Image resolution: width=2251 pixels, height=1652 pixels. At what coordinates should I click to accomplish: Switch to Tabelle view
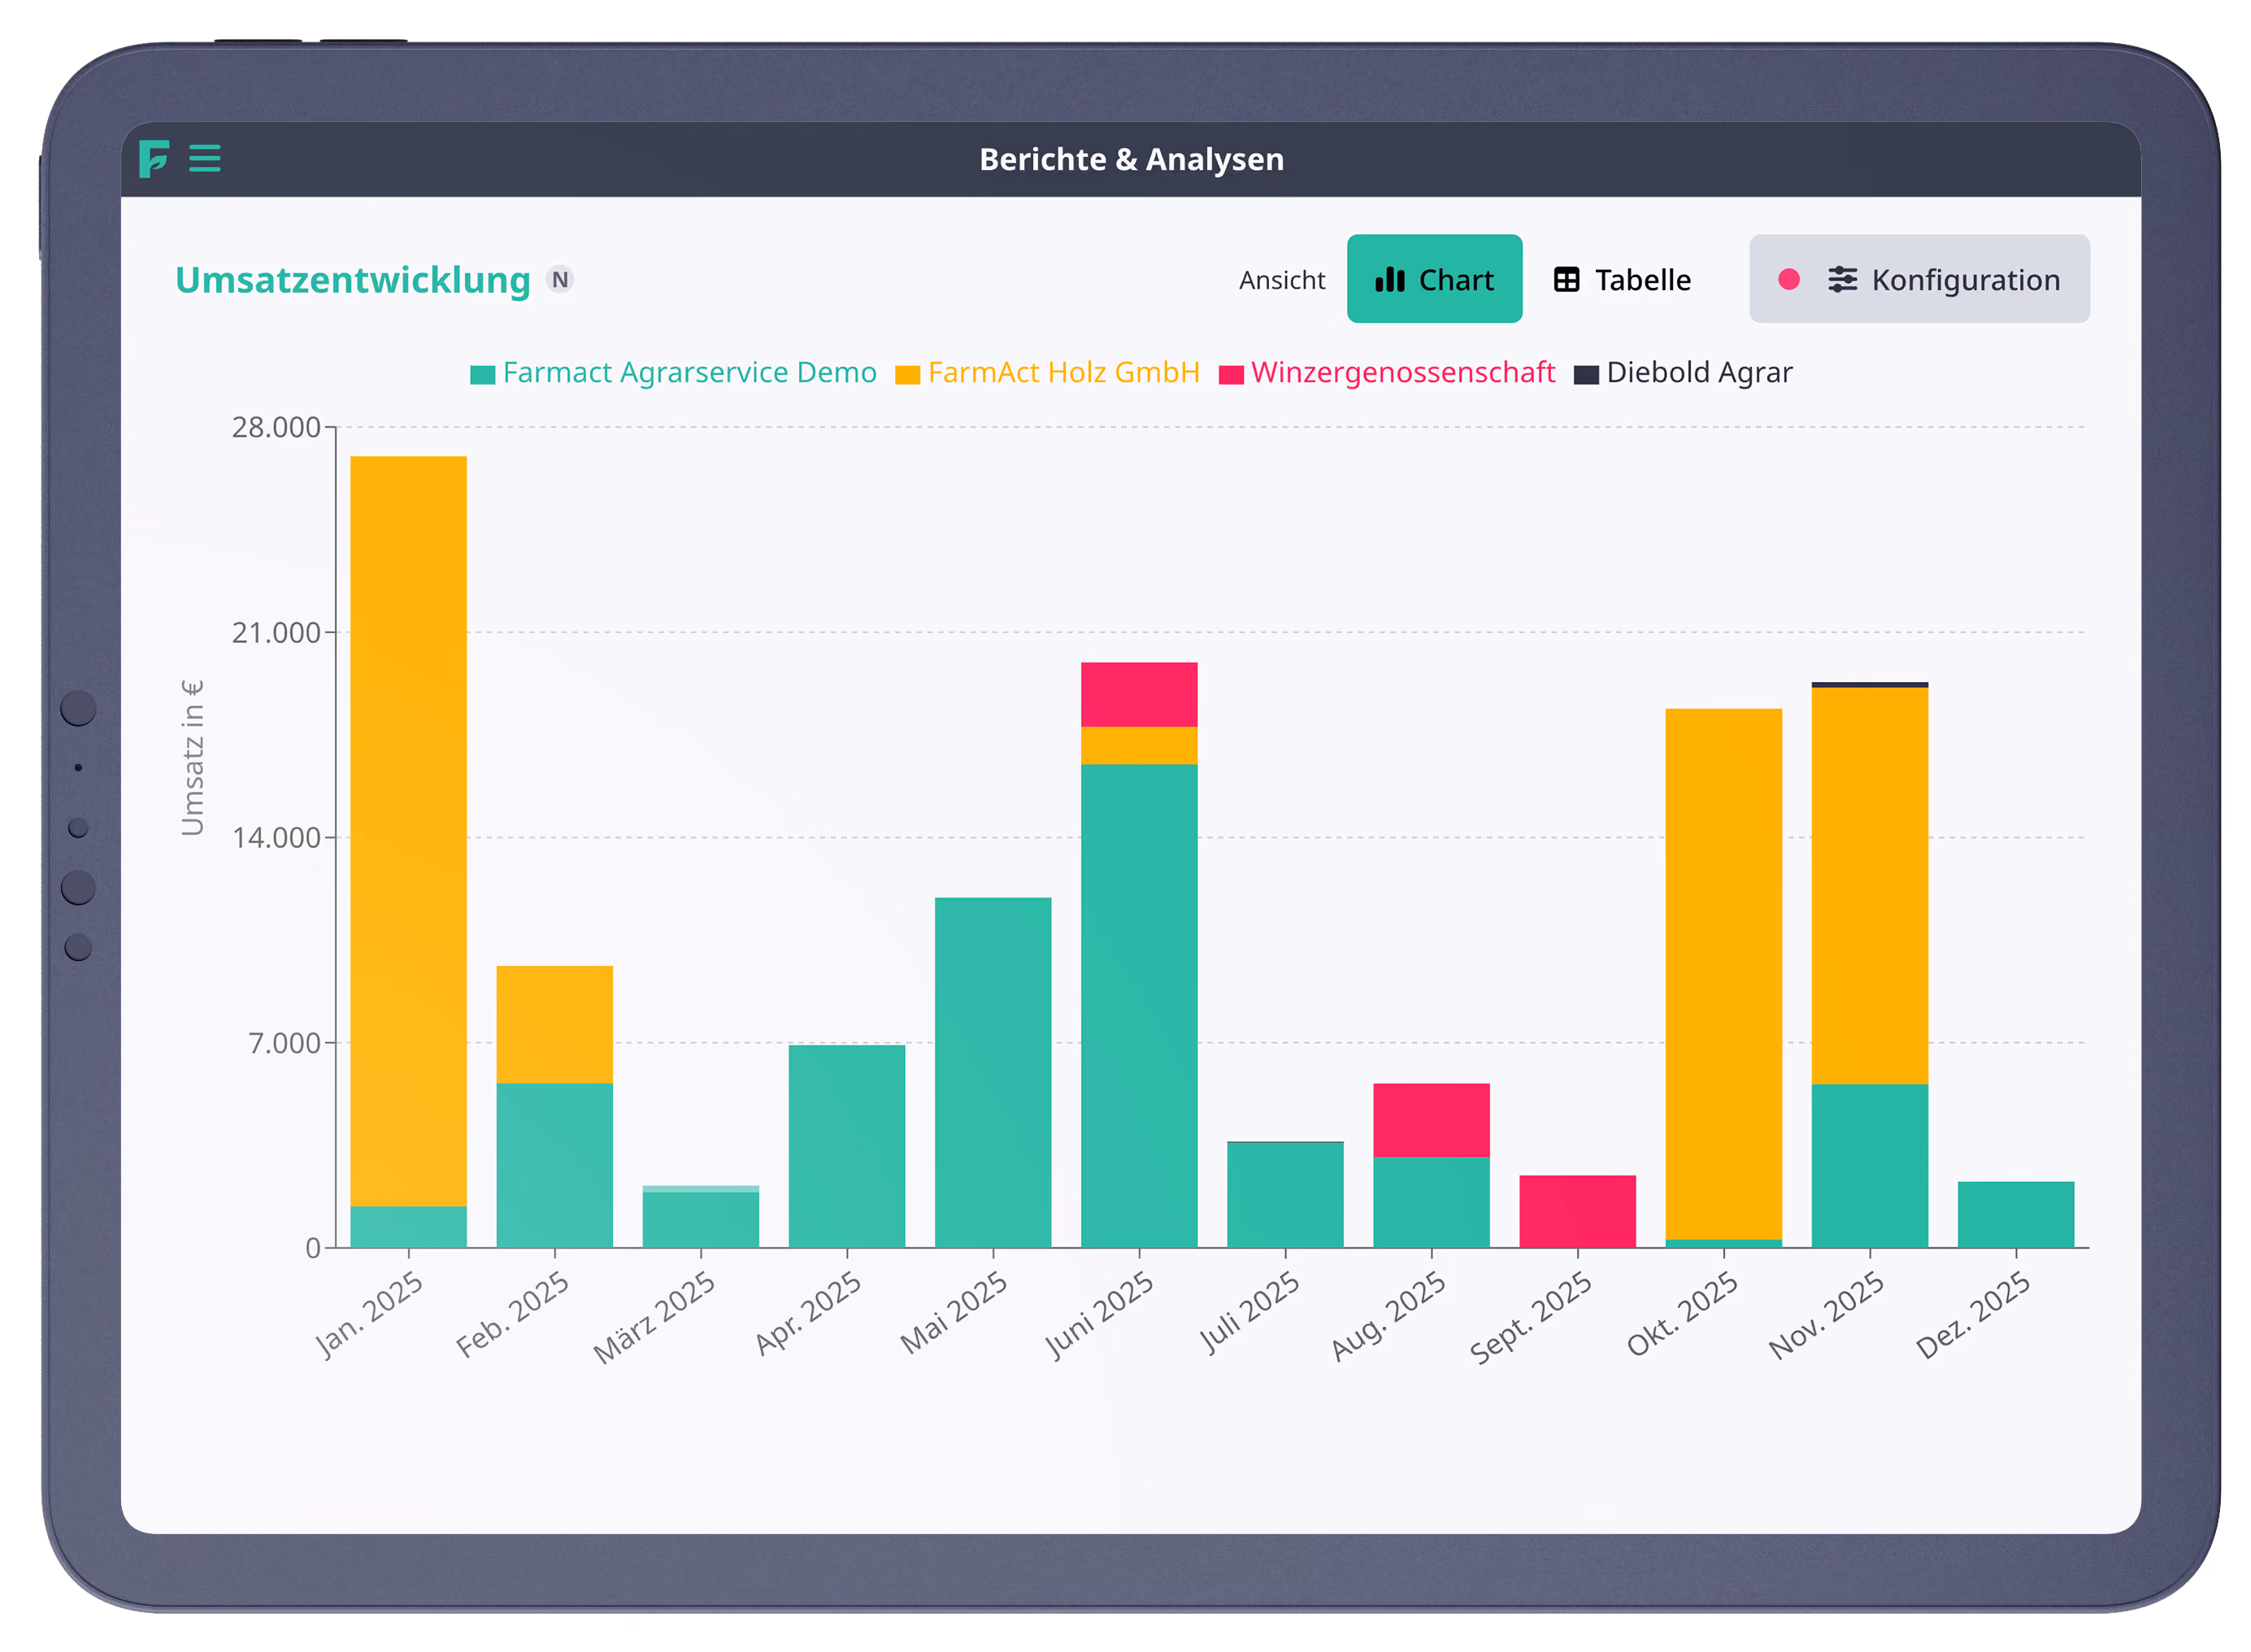[x=1621, y=279]
